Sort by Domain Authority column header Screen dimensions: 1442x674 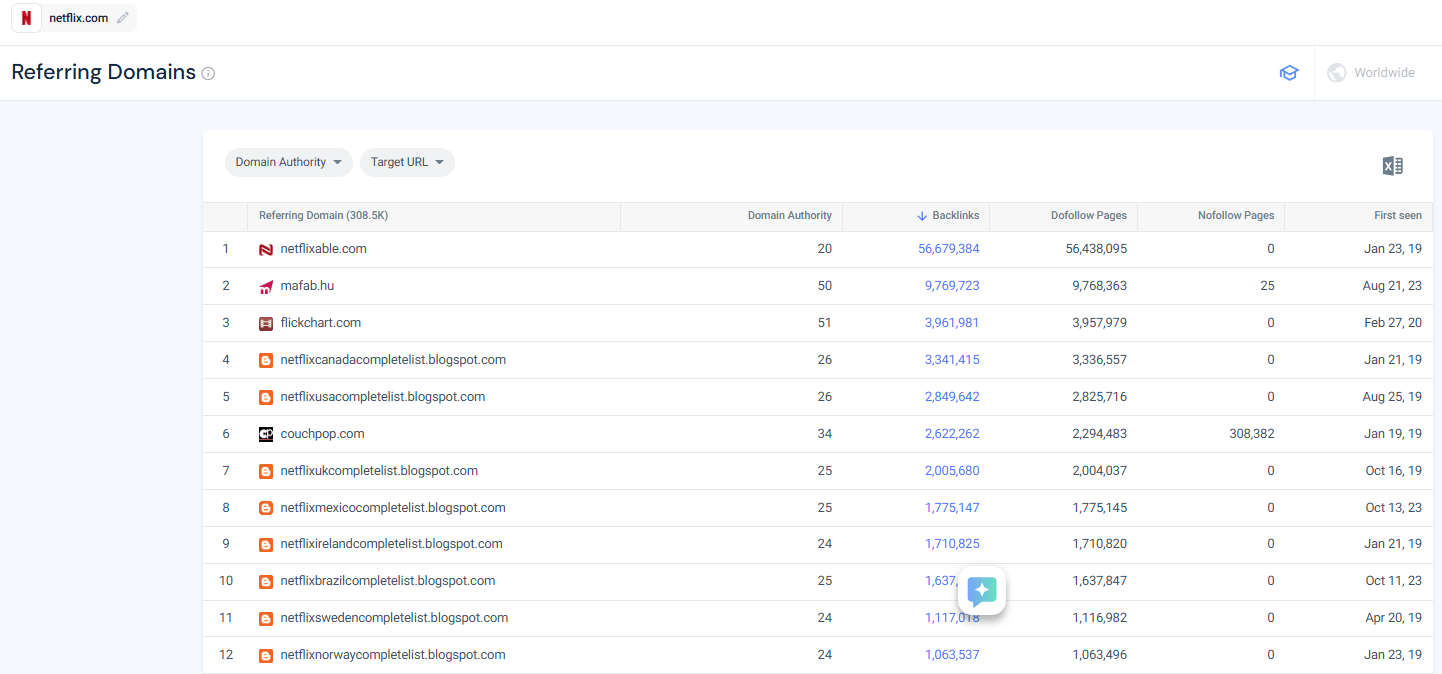[x=790, y=216]
